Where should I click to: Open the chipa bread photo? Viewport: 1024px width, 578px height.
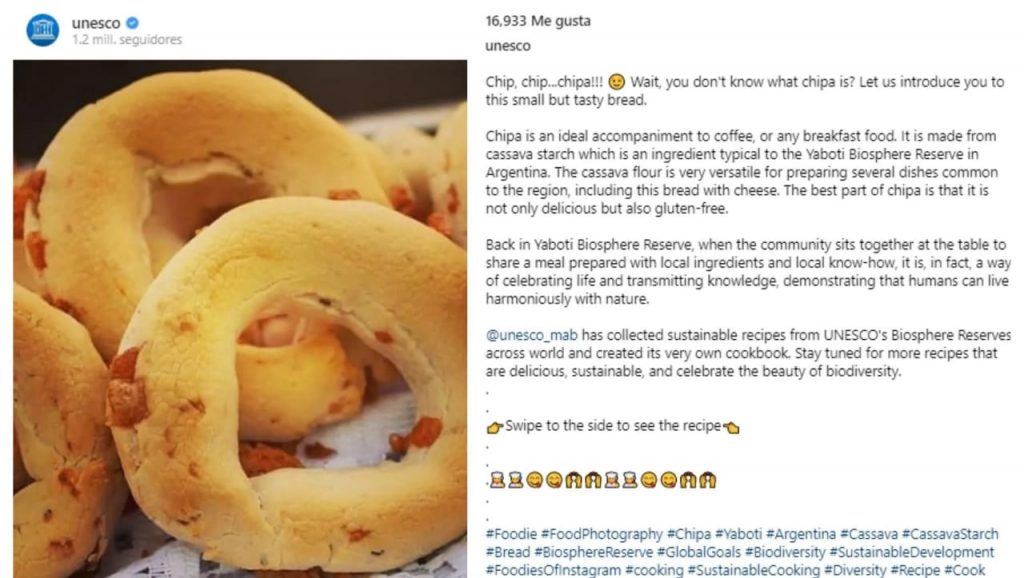(x=240, y=318)
